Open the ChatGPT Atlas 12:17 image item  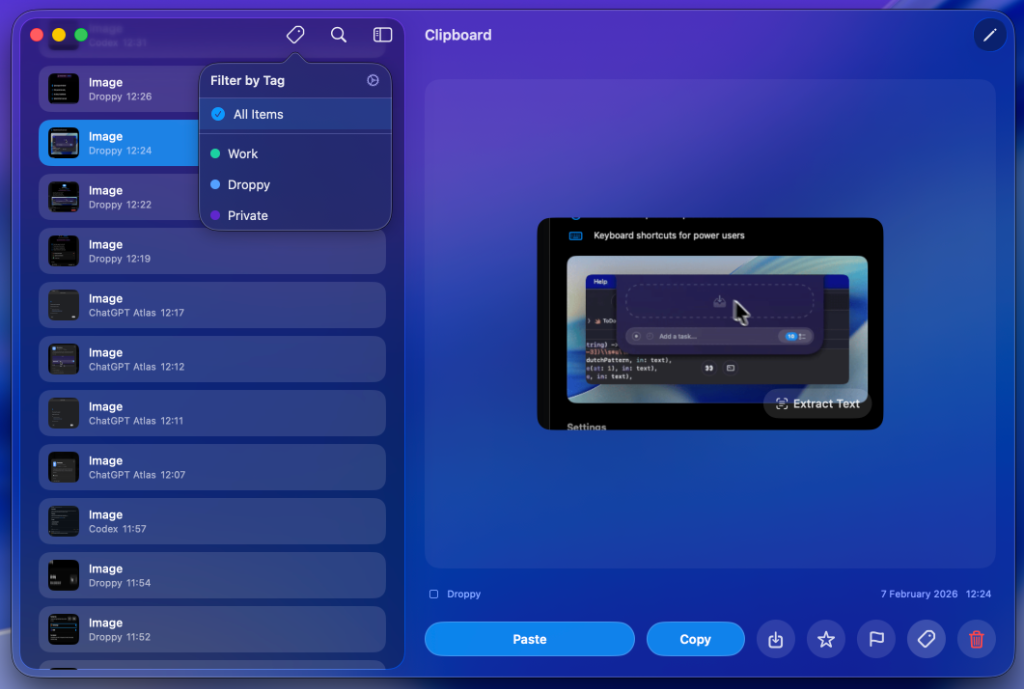212,305
